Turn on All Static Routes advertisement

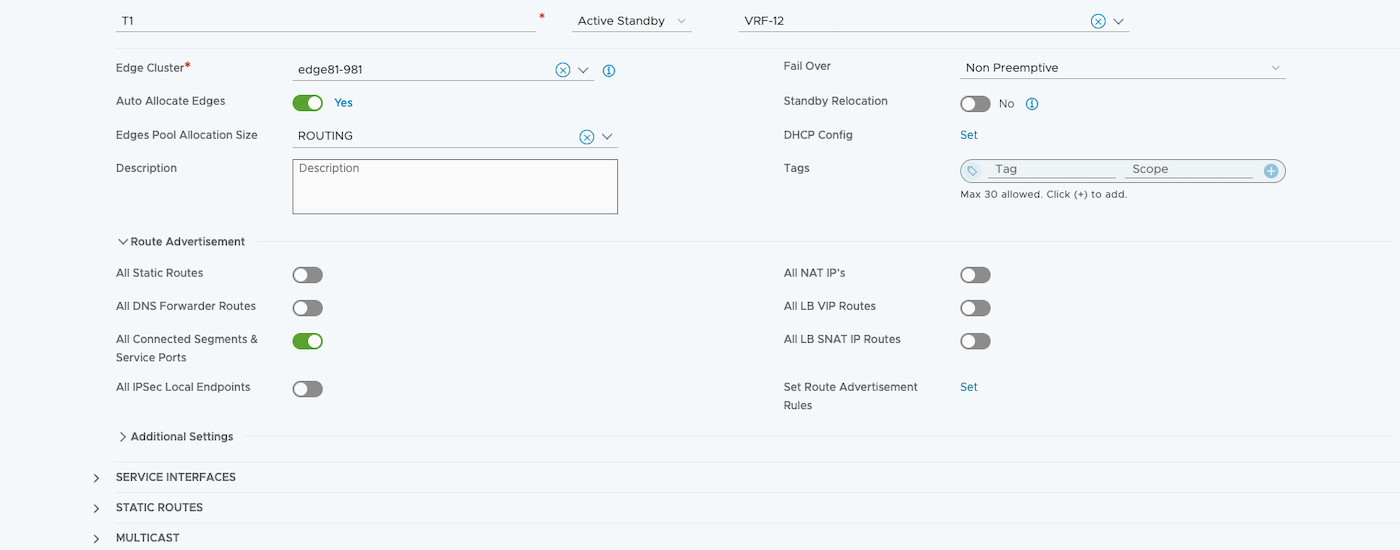click(x=307, y=275)
